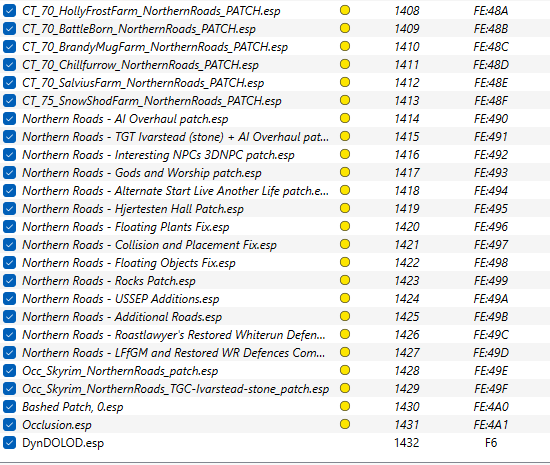
Task: Disable the DynDOLOD.esp checkbox
Action: [9, 443]
